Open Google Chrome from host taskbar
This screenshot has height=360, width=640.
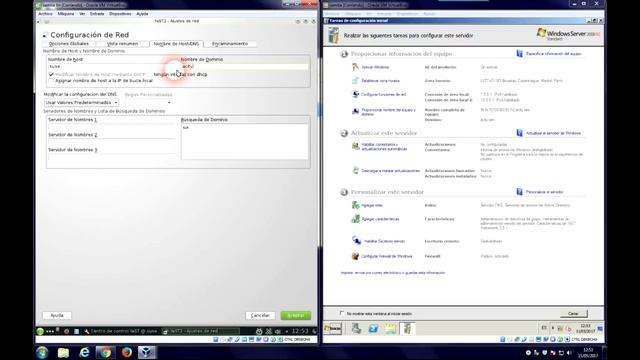click(106, 352)
